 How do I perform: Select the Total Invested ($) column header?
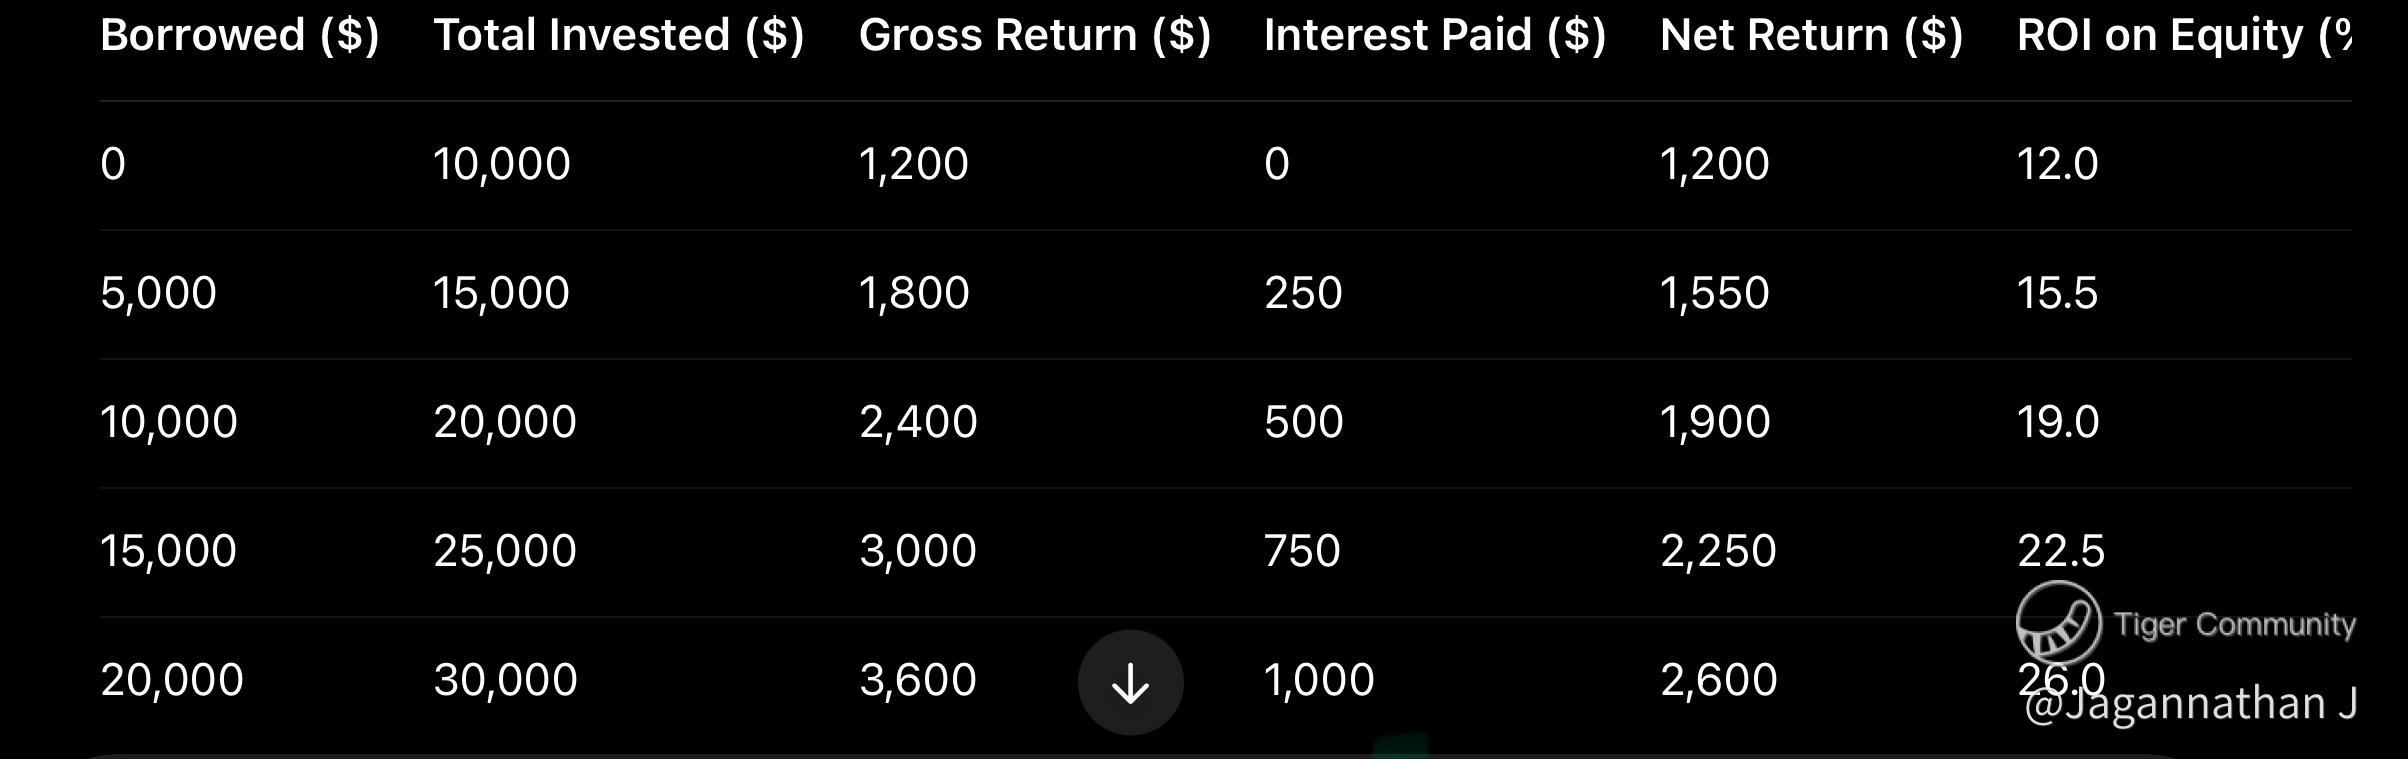(x=619, y=36)
